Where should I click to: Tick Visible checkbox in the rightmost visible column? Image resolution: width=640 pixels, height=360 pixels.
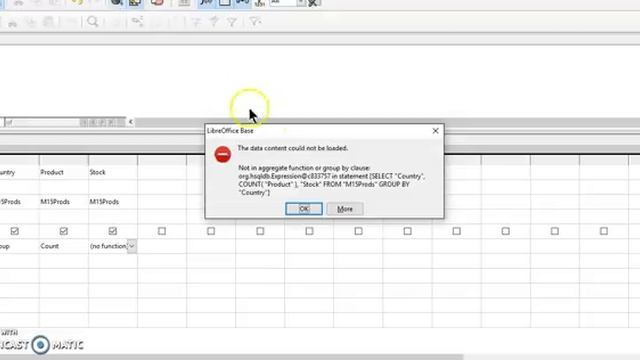(x=604, y=231)
